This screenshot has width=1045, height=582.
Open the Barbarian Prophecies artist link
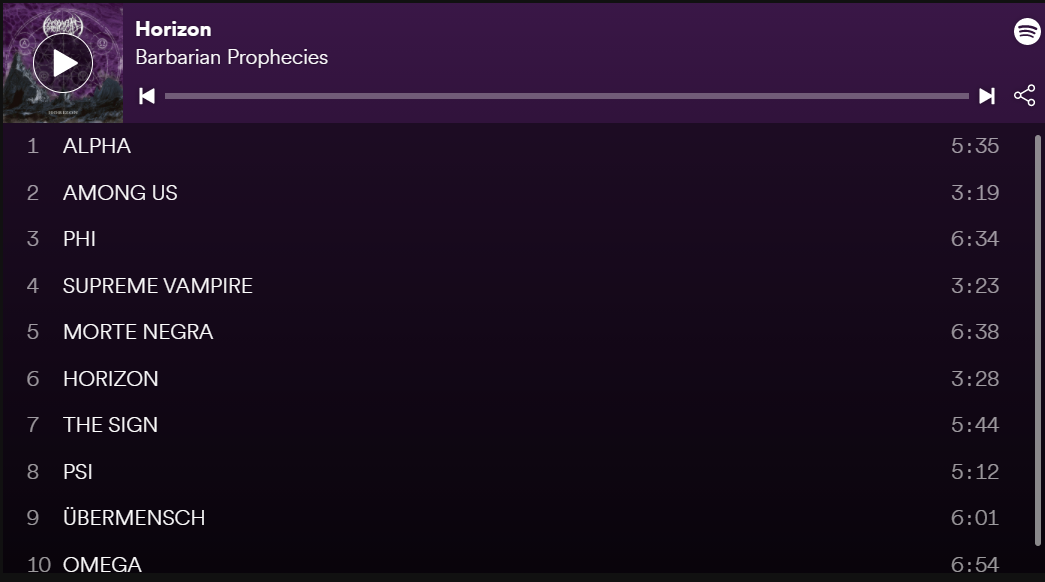point(231,57)
